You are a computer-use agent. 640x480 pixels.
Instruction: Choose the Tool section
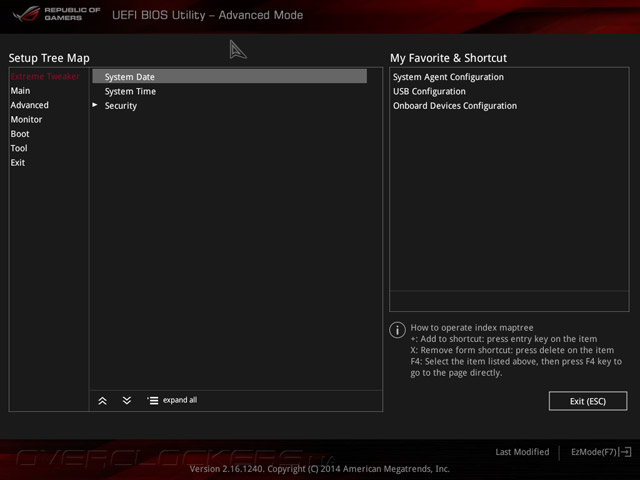tap(19, 148)
